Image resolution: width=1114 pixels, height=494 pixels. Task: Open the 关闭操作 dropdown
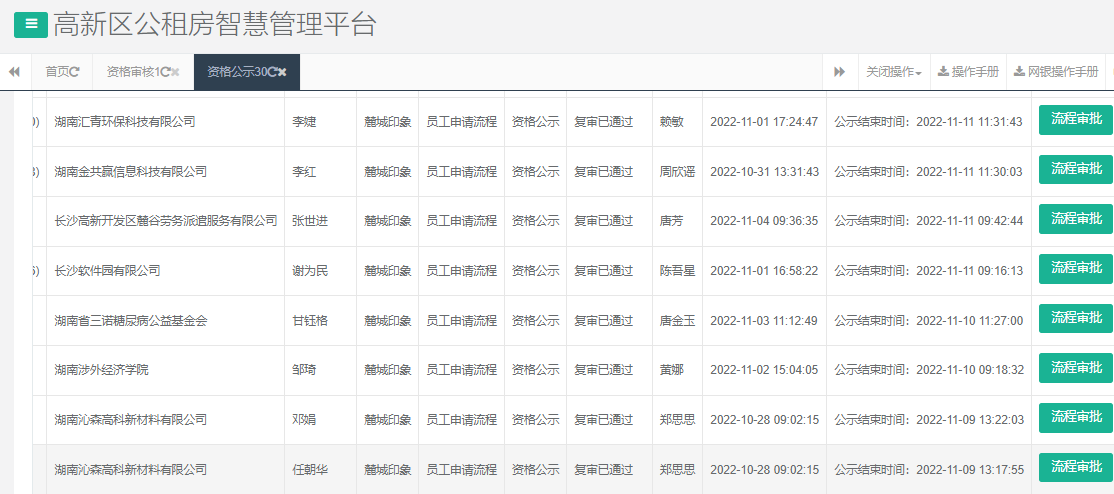click(894, 72)
